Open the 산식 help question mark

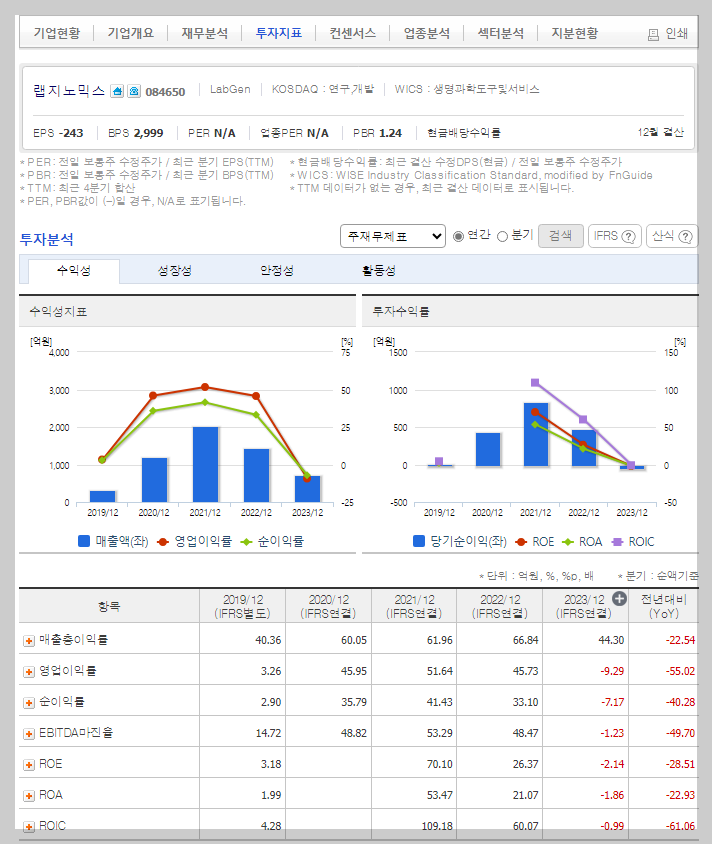click(685, 236)
